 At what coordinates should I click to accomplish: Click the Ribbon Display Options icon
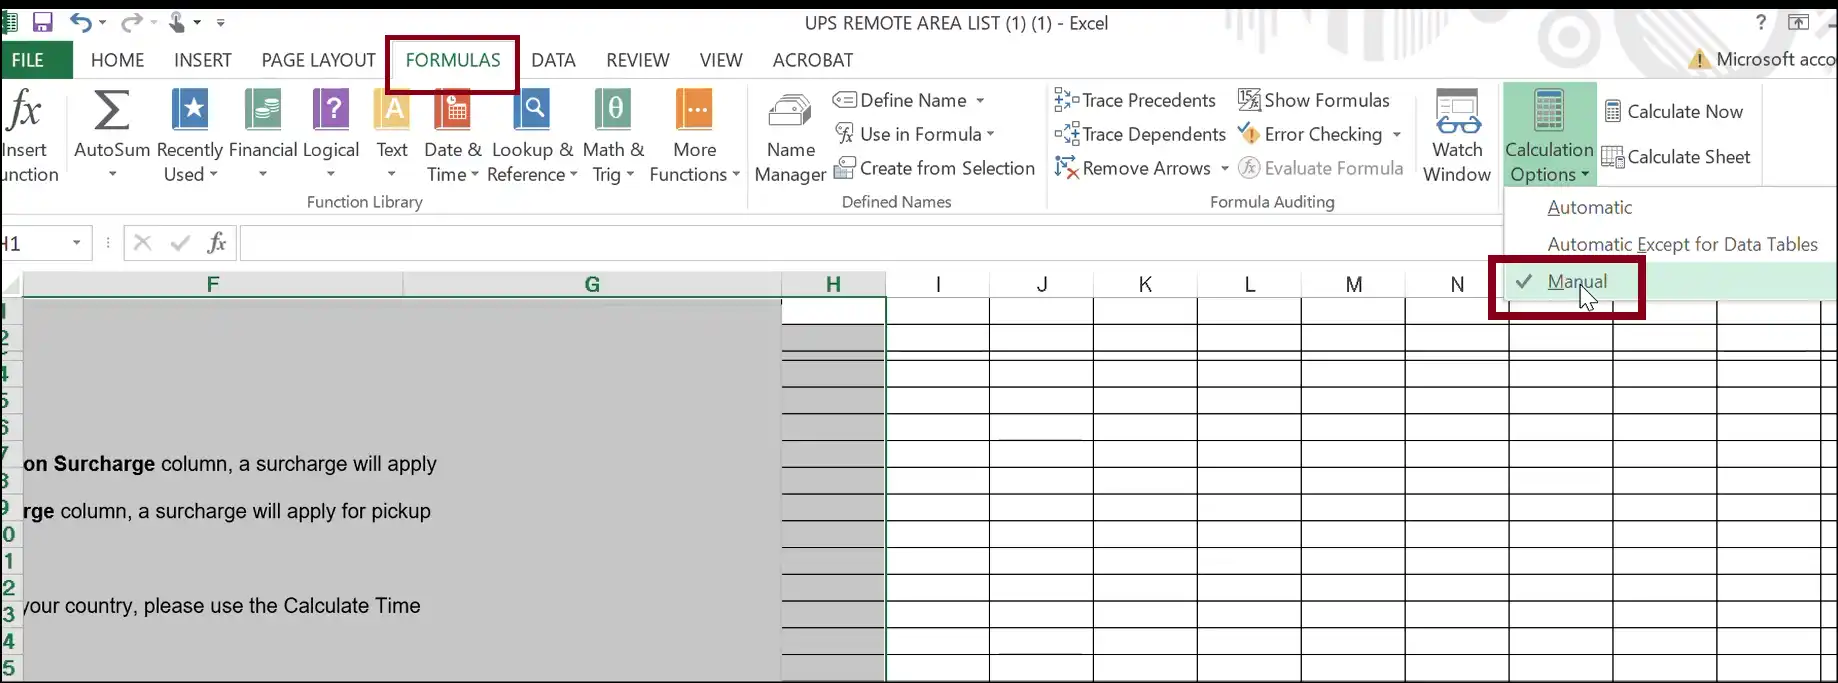(1798, 22)
